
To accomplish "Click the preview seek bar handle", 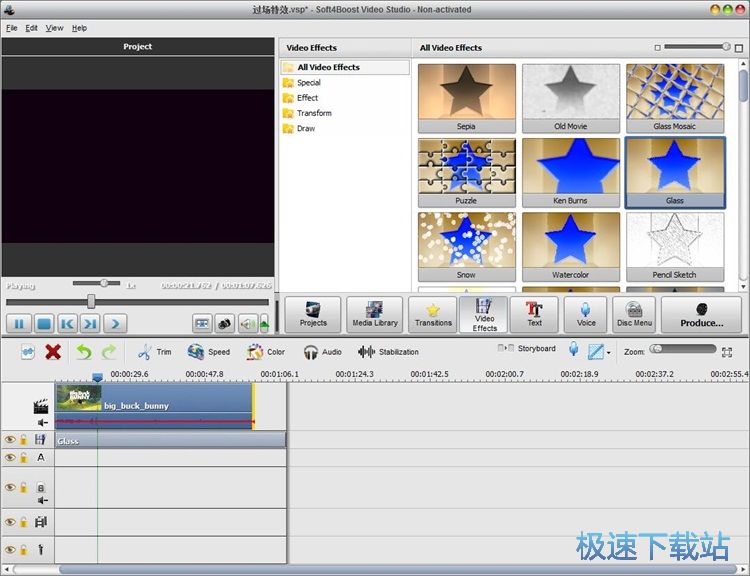I will 91,301.
